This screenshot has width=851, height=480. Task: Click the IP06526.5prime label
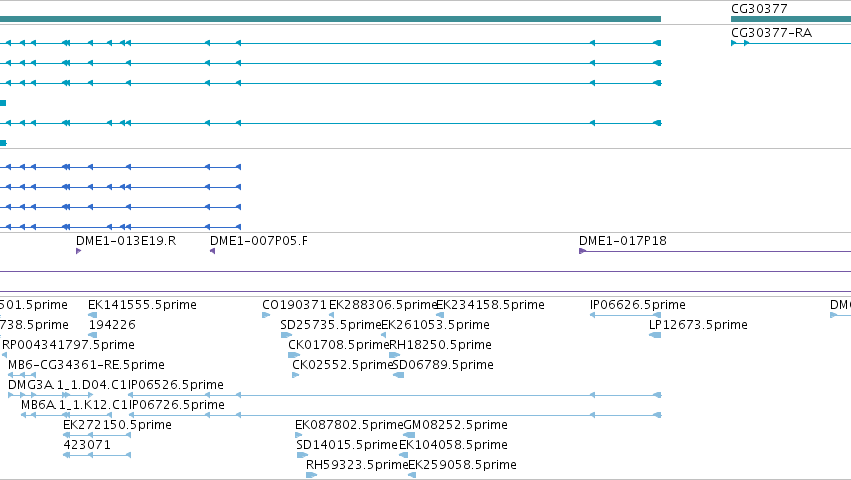pos(176,385)
